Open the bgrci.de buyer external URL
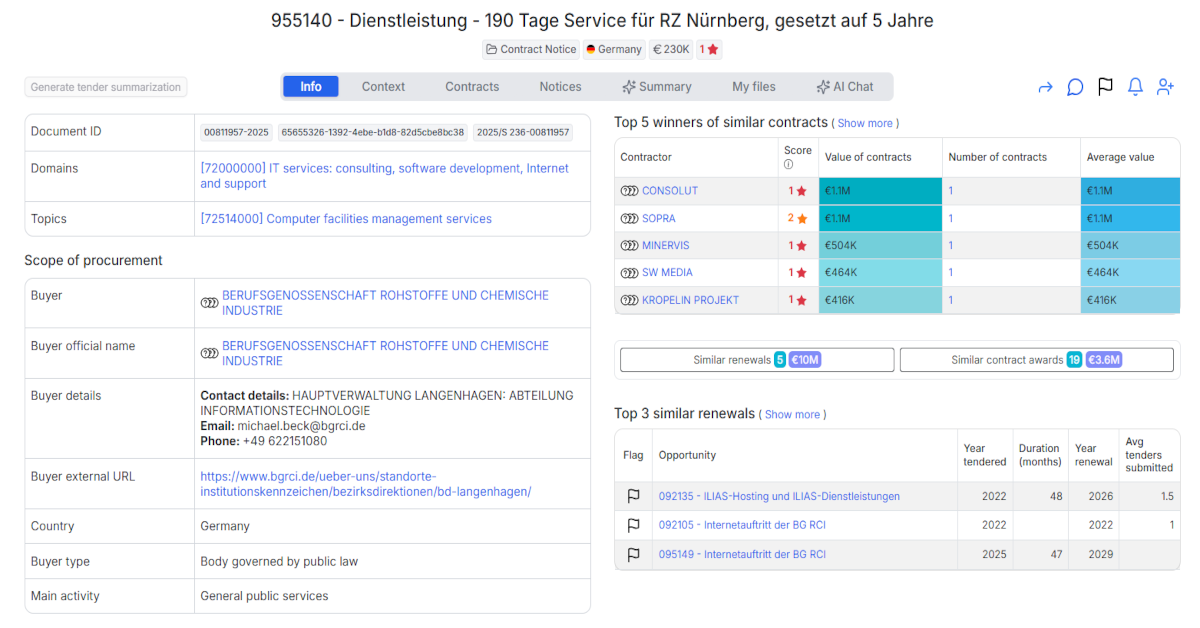 366,484
